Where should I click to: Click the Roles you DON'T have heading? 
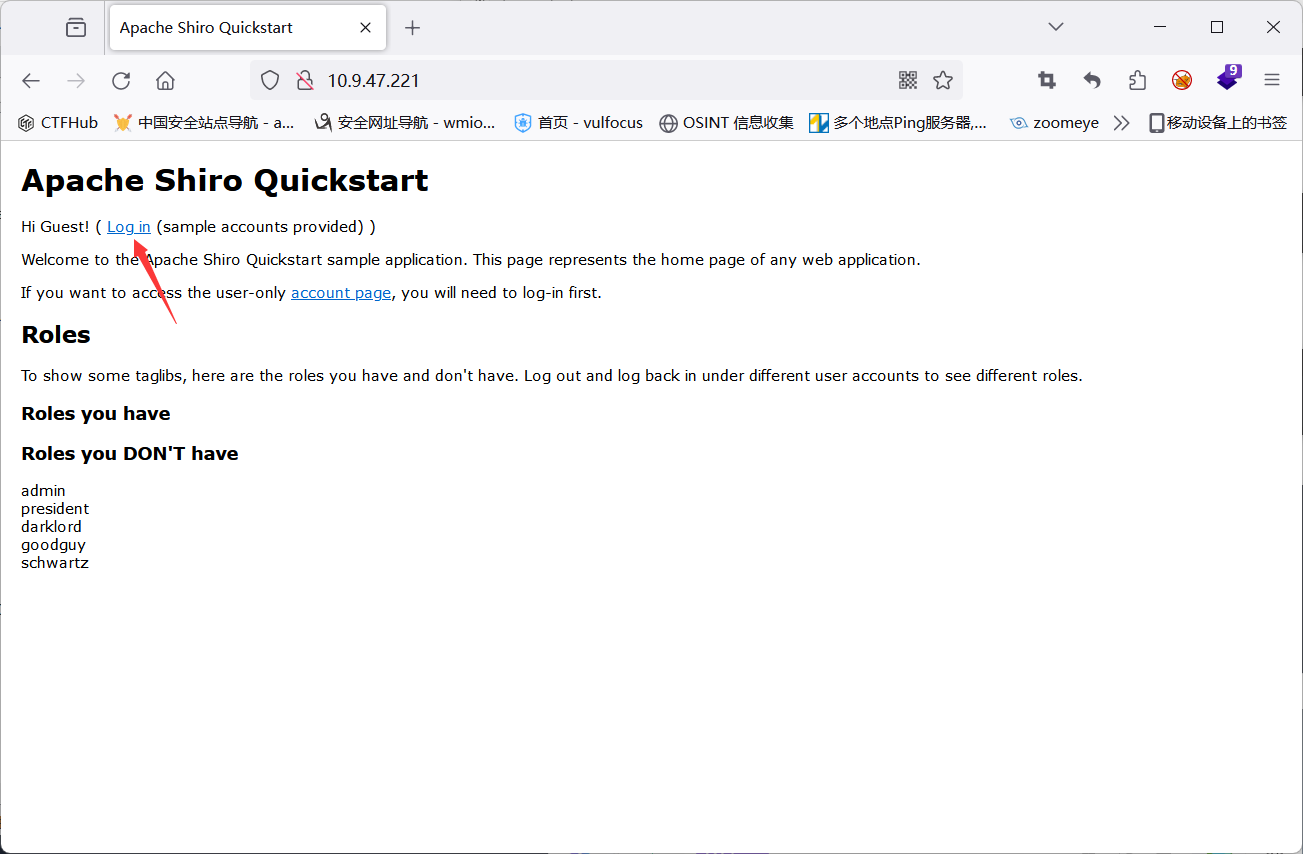(130, 454)
